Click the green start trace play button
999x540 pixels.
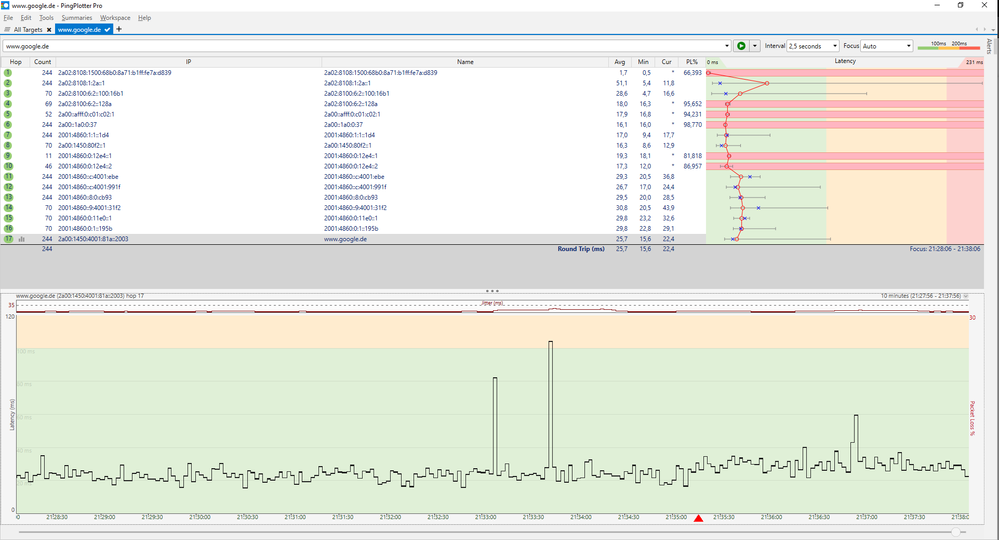tap(741, 46)
